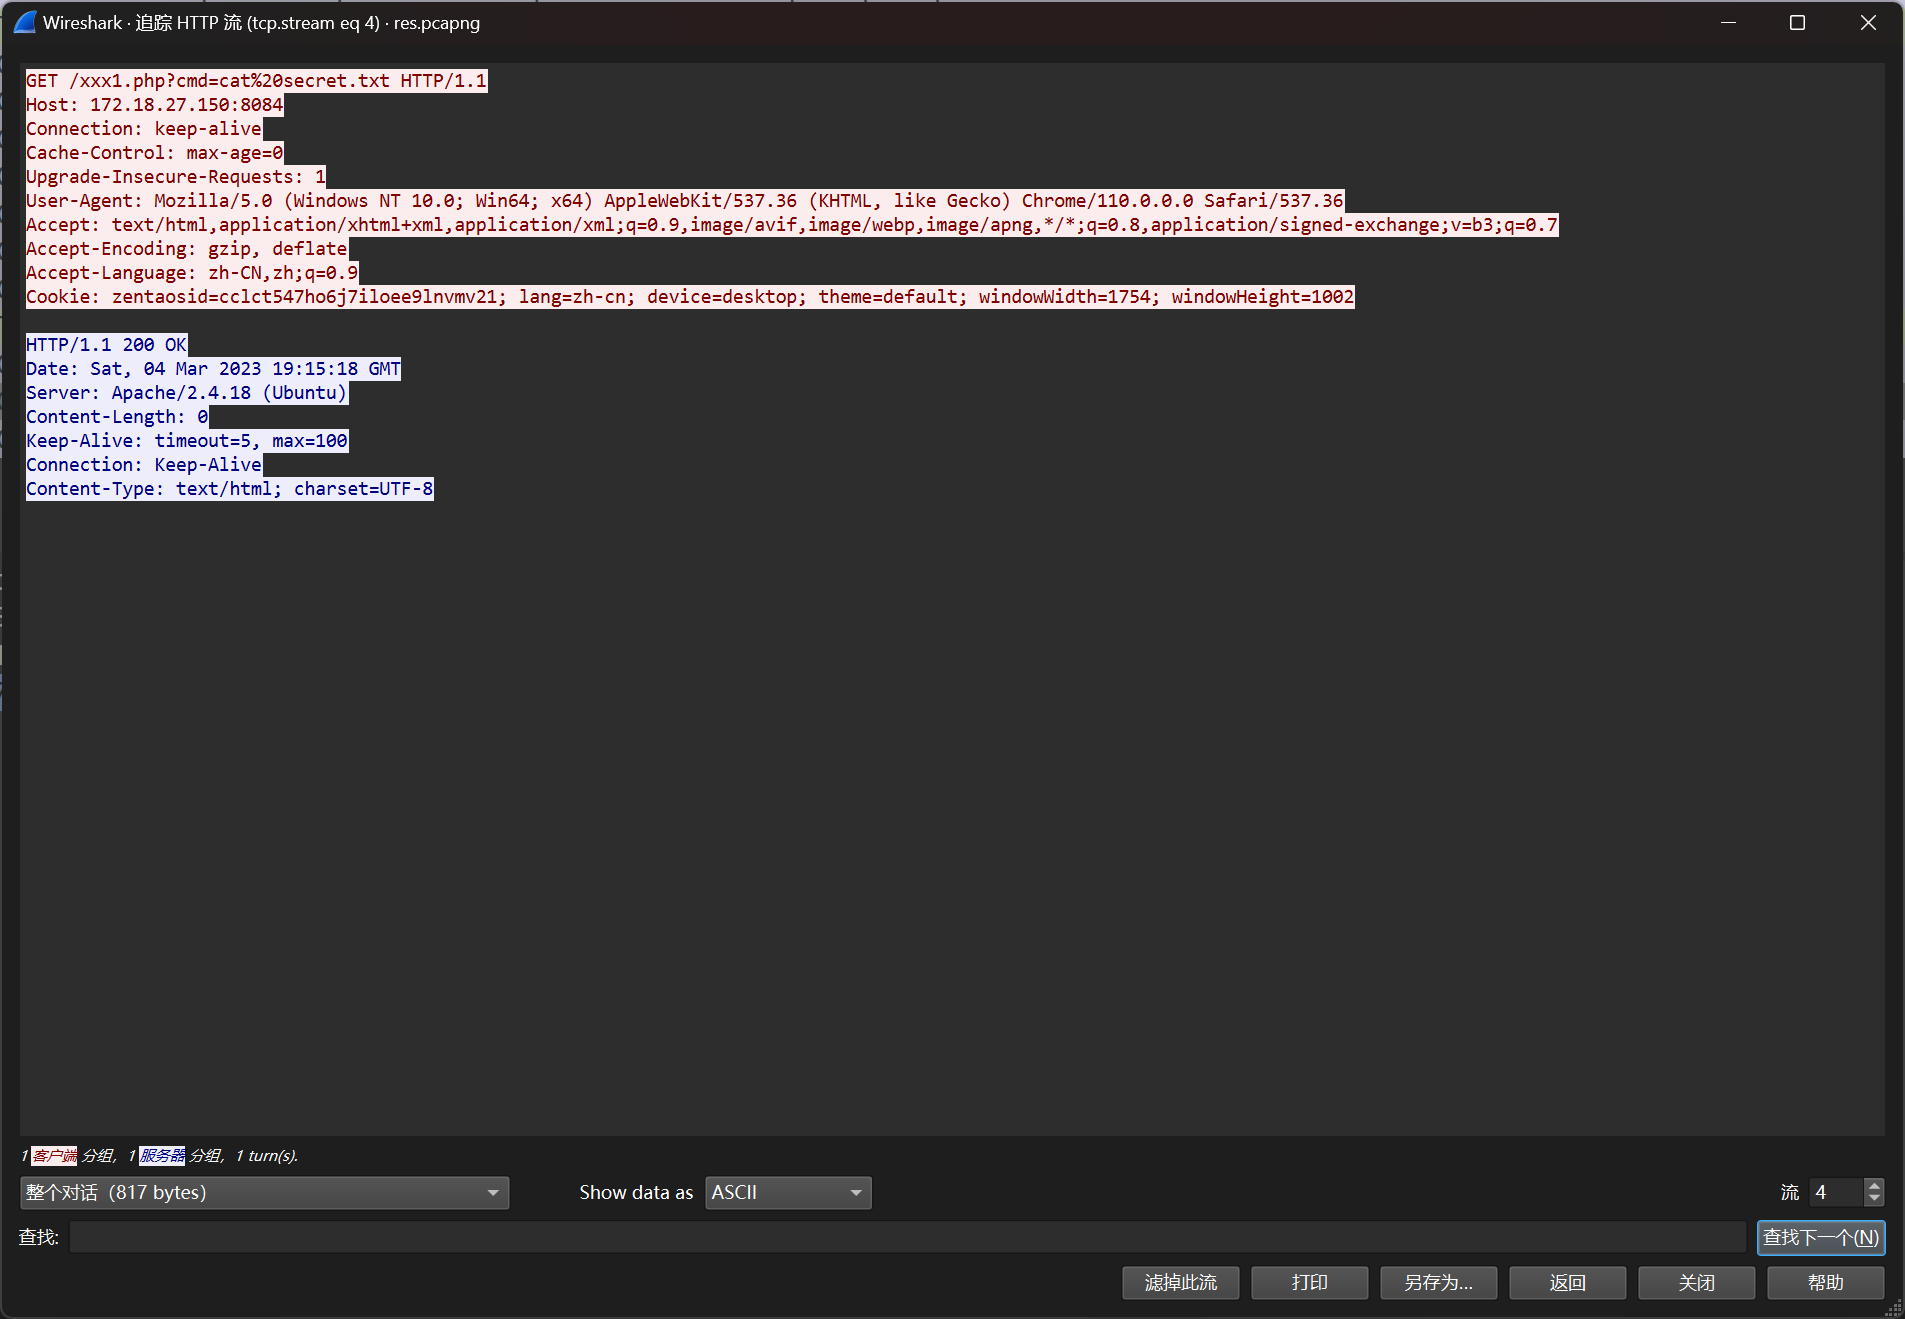Increase the stream number with the up arrow
The width and height of the screenshot is (1905, 1319).
pos(1874,1185)
